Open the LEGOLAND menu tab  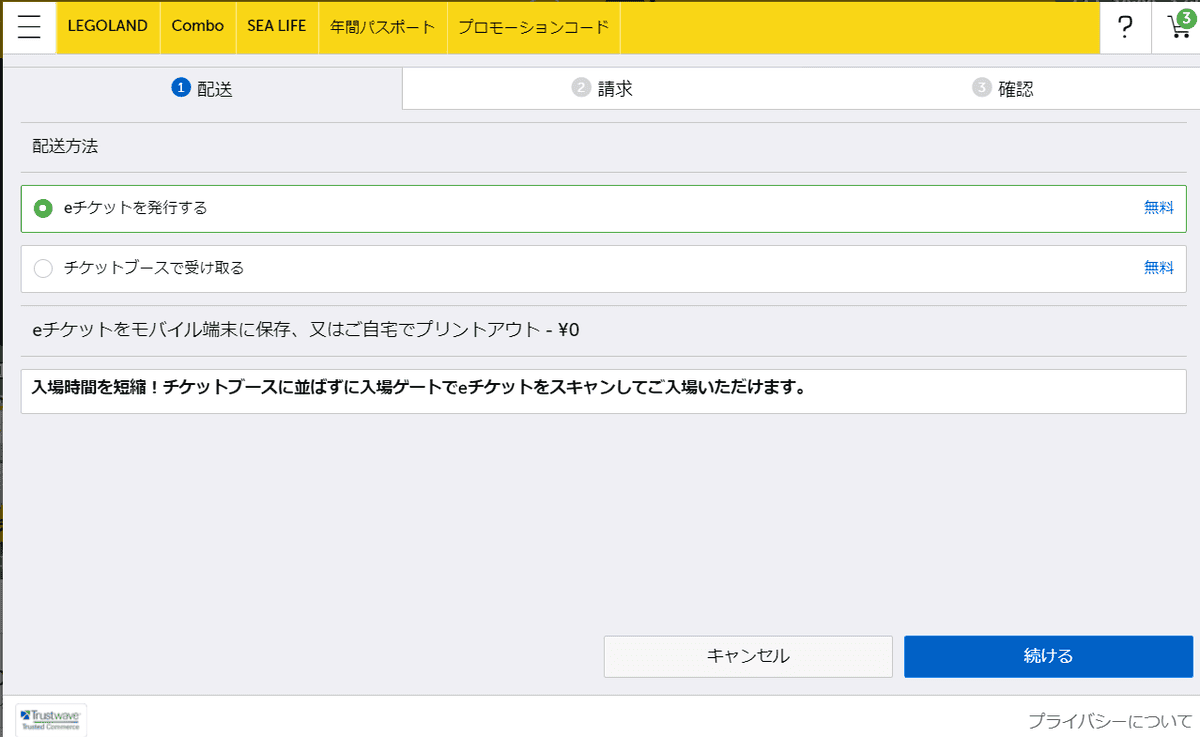click(108, 27)
